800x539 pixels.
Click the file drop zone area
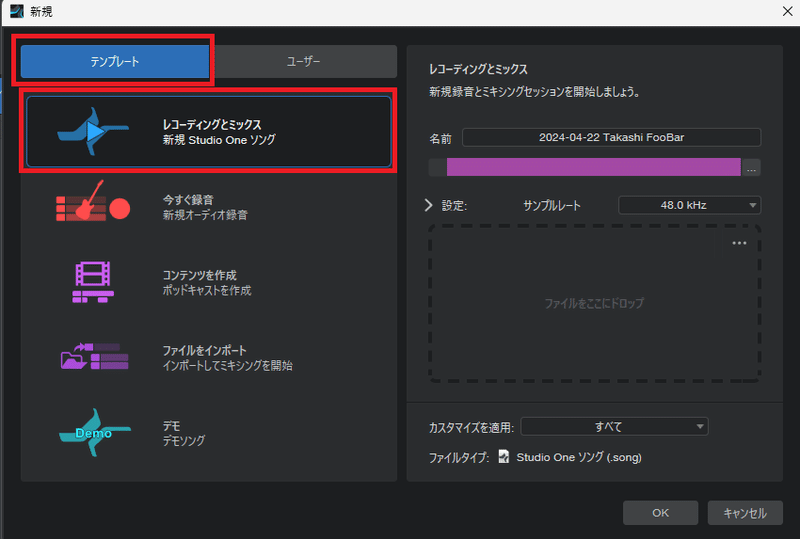pyautogui.click(x=594, y=303)
